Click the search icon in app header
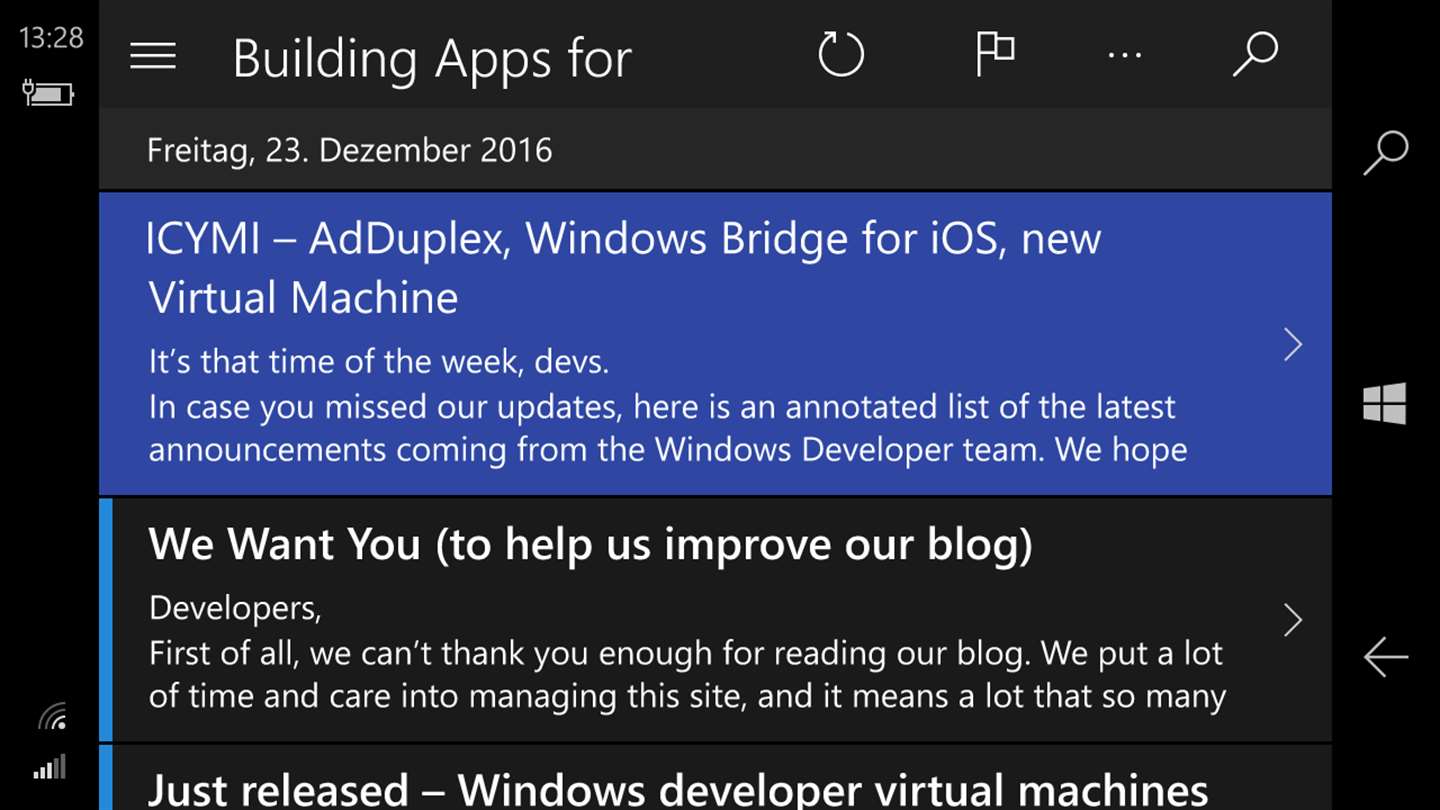 pyautogui.click(x=1255, y=54)
